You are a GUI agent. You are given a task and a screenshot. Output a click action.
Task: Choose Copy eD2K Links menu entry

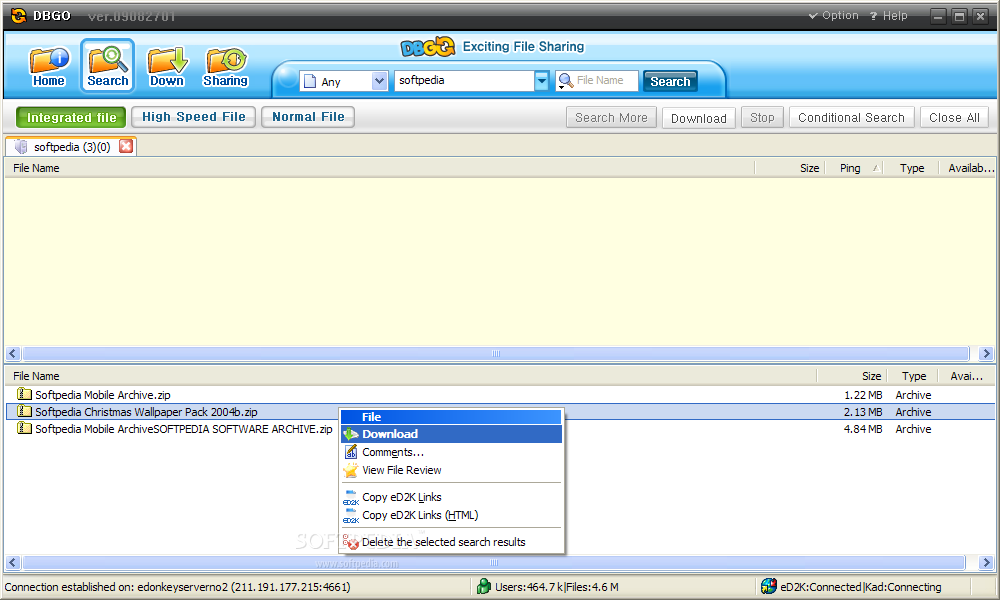tap(452, 497)
